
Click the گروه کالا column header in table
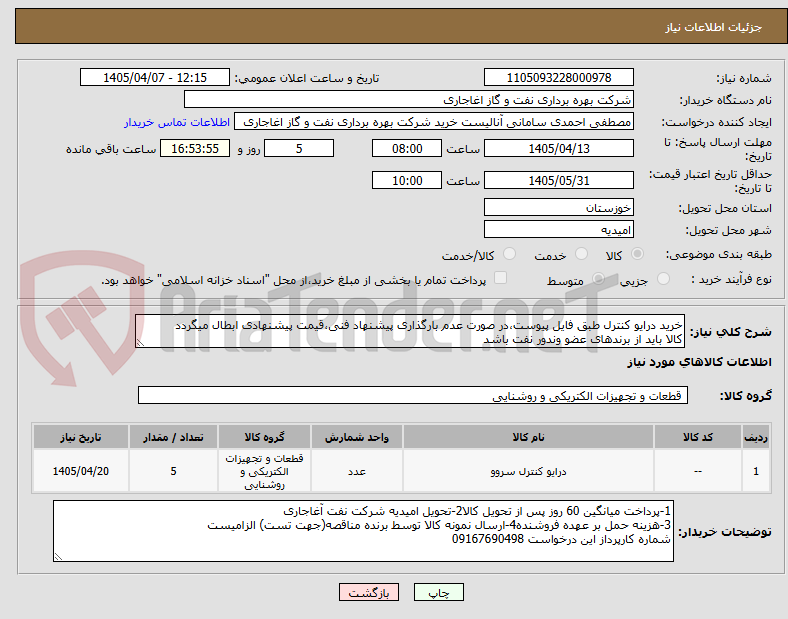264,437
